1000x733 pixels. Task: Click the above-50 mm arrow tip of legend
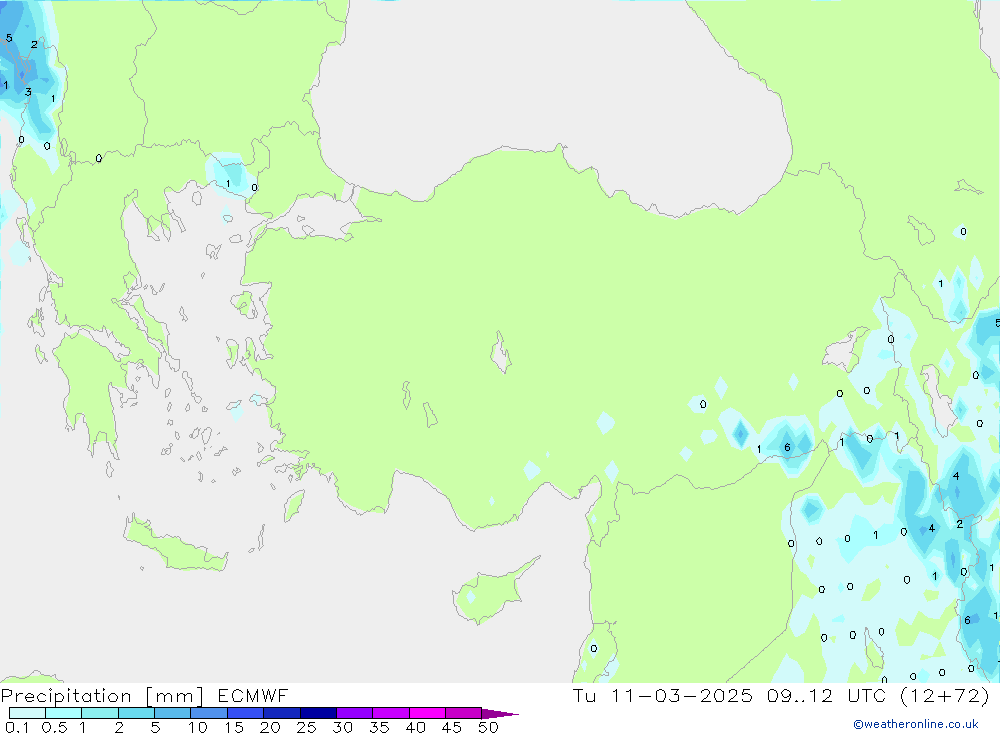500,714
